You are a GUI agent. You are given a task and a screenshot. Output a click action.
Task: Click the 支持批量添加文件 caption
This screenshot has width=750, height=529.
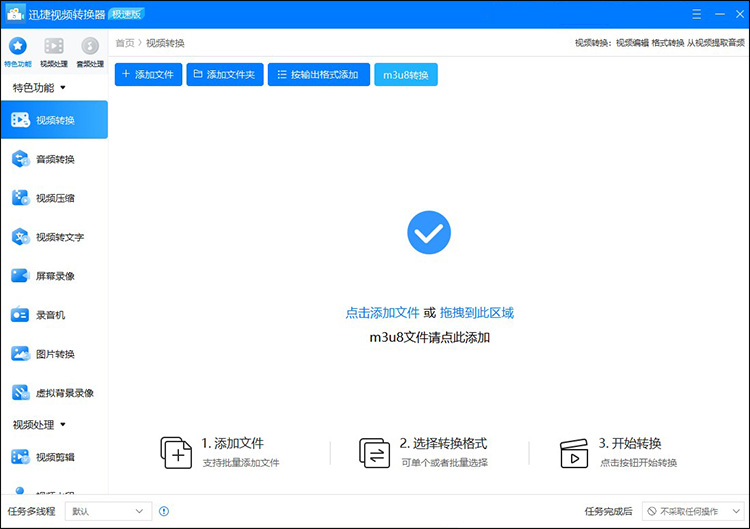[241, 463]
